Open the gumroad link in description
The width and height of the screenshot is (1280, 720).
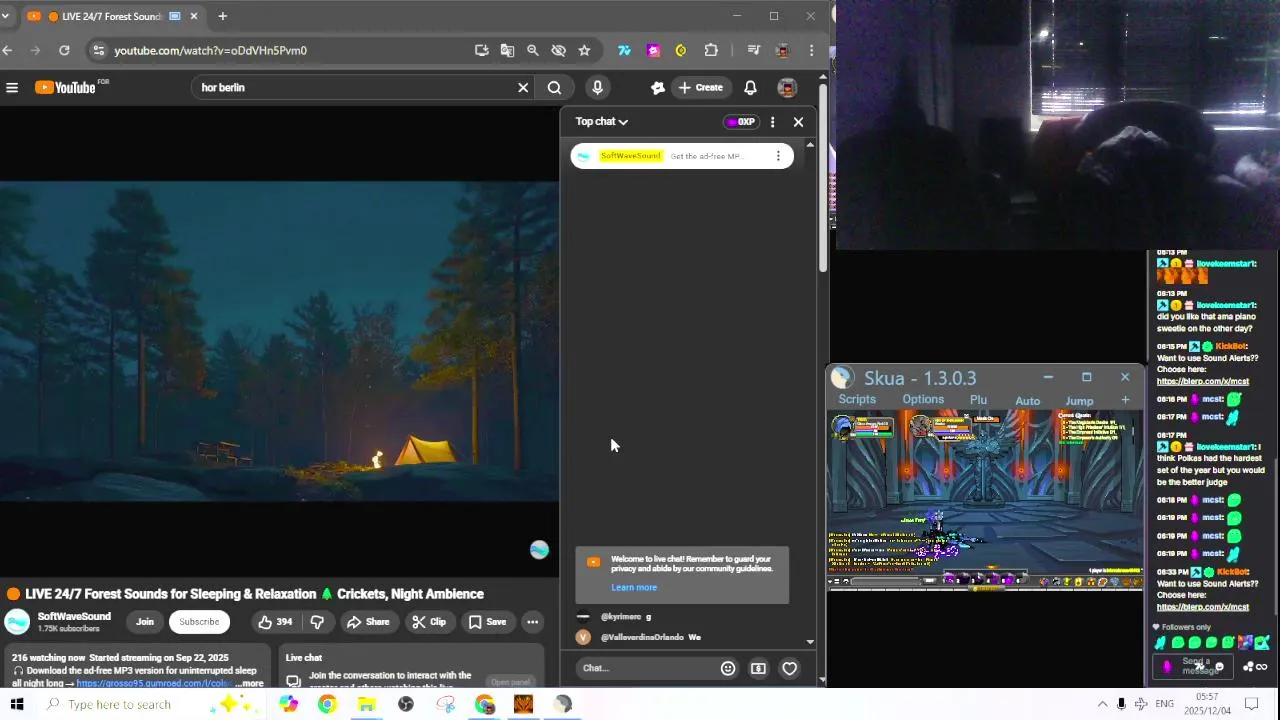[x=154, y=684]
